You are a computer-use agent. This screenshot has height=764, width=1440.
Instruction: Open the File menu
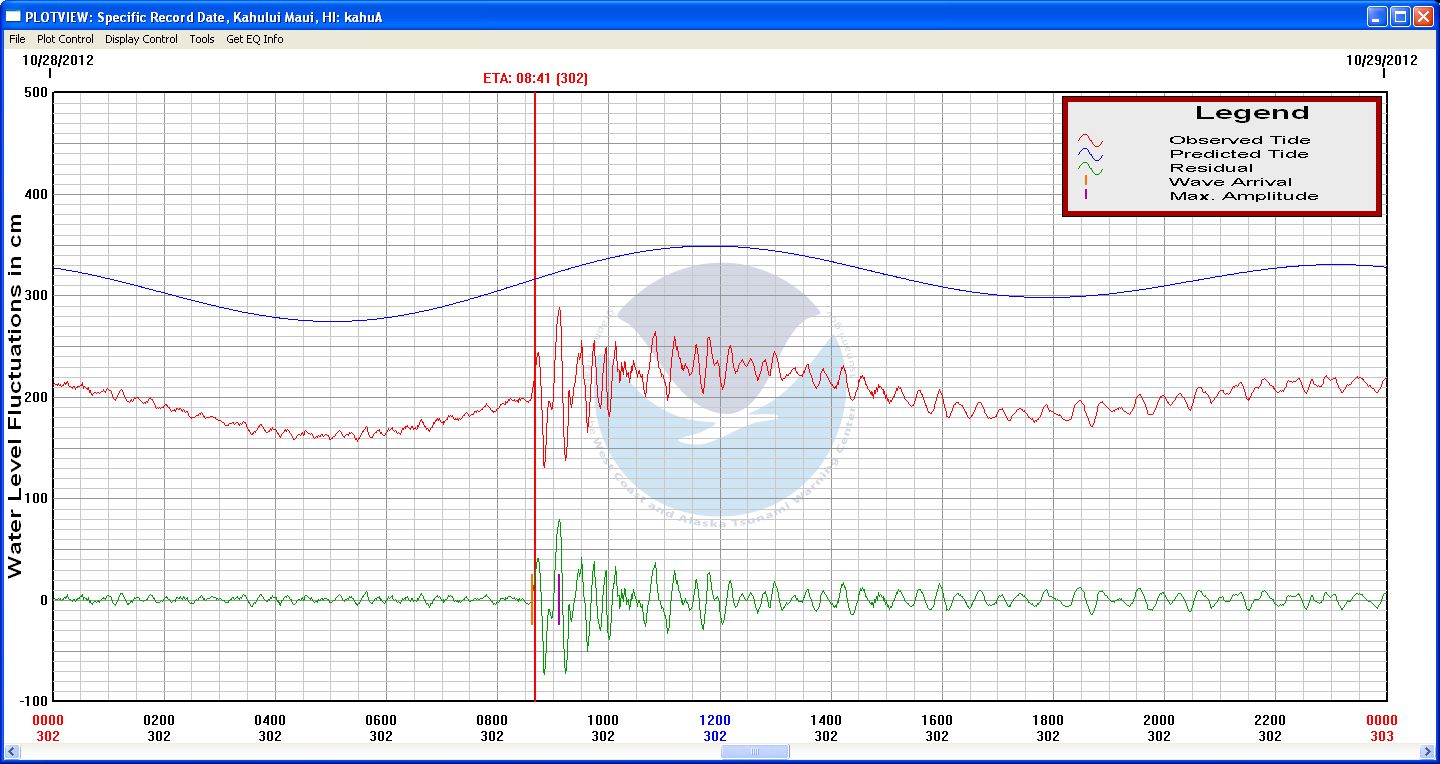coord(17,39)
